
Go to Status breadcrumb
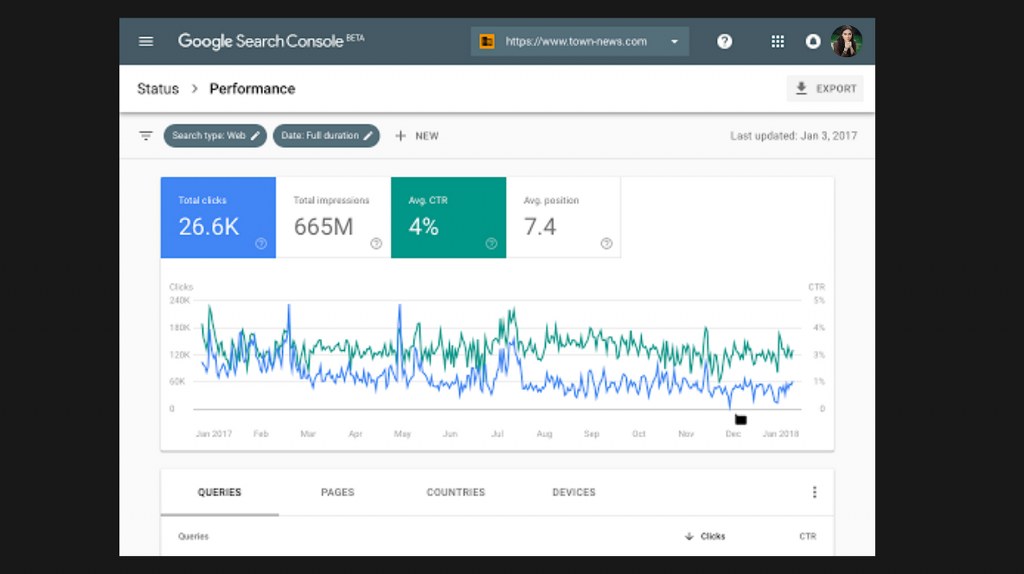coord(158,89)
